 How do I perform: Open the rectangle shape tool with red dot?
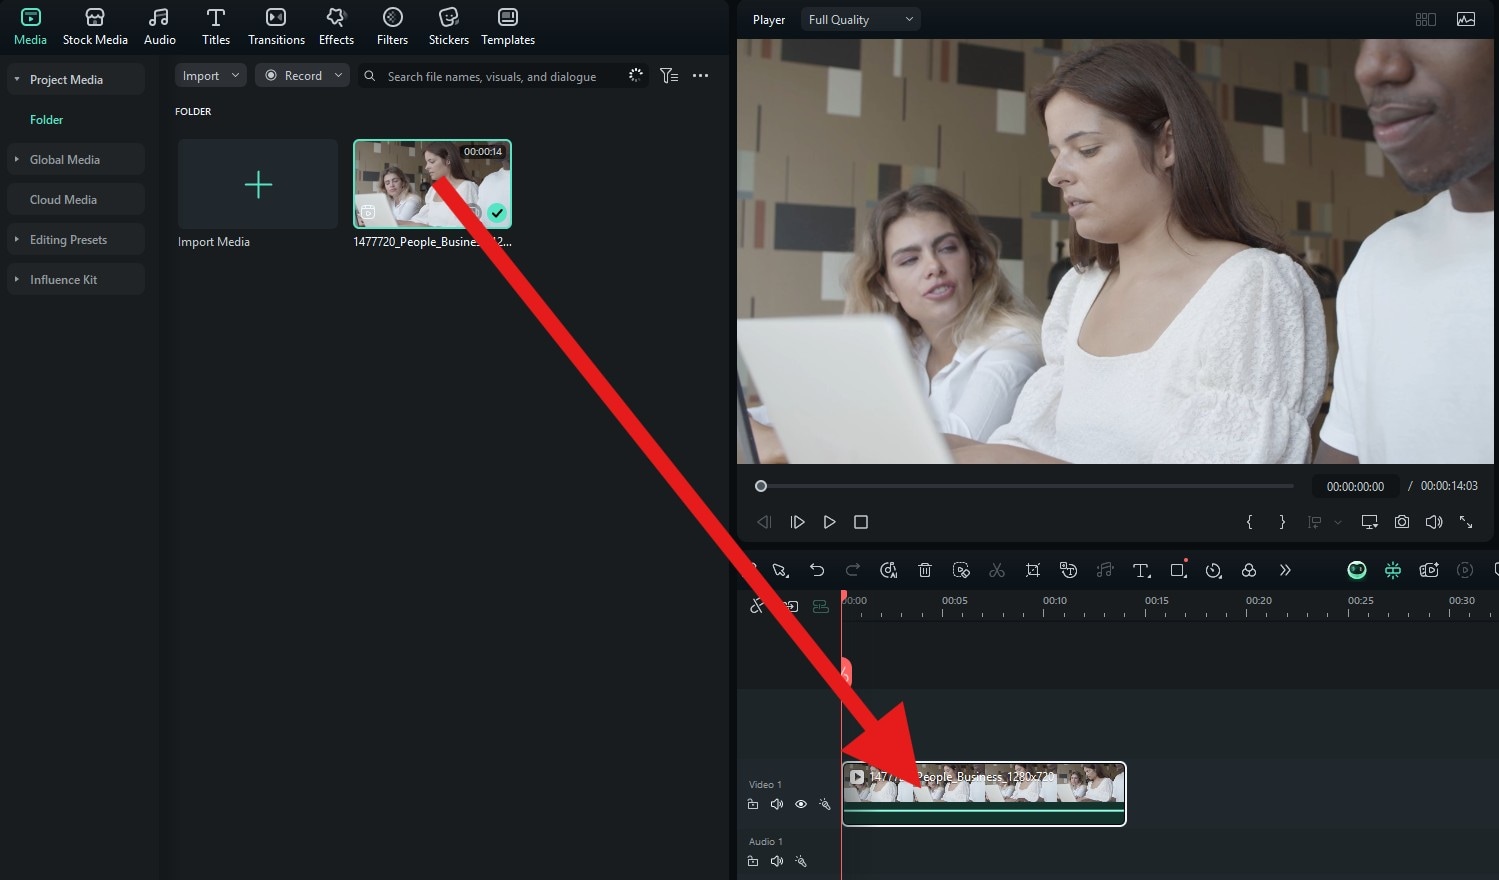click(1178, 570)
